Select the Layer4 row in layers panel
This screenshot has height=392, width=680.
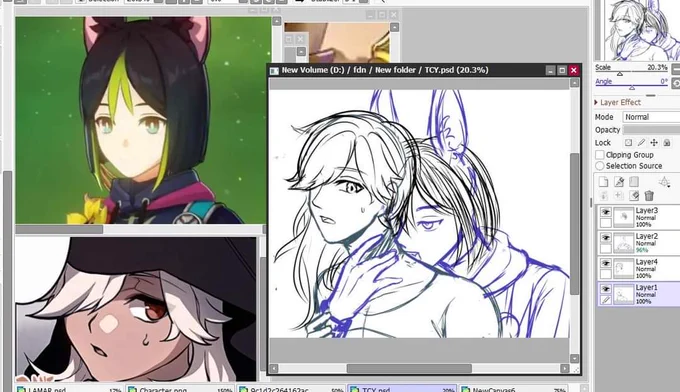638,268
